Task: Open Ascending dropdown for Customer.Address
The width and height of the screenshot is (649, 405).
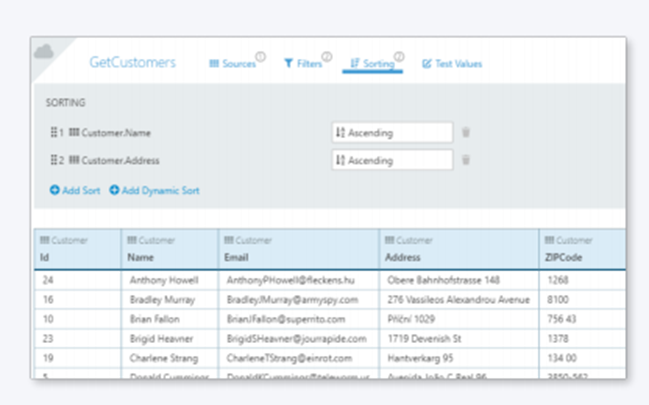Action: pos(392,160)
